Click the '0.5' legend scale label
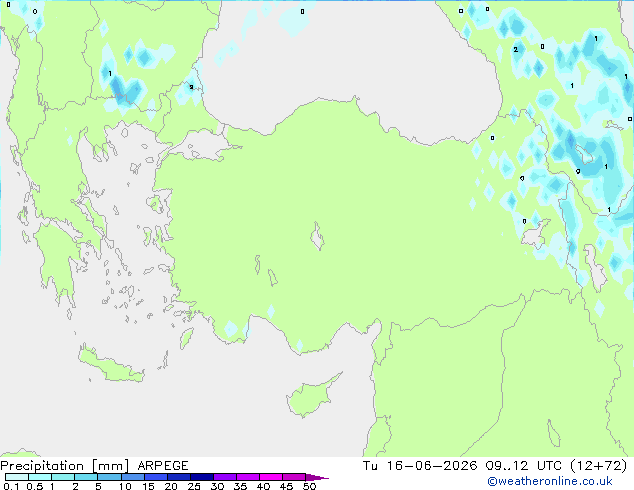 [x=35, y=486]
